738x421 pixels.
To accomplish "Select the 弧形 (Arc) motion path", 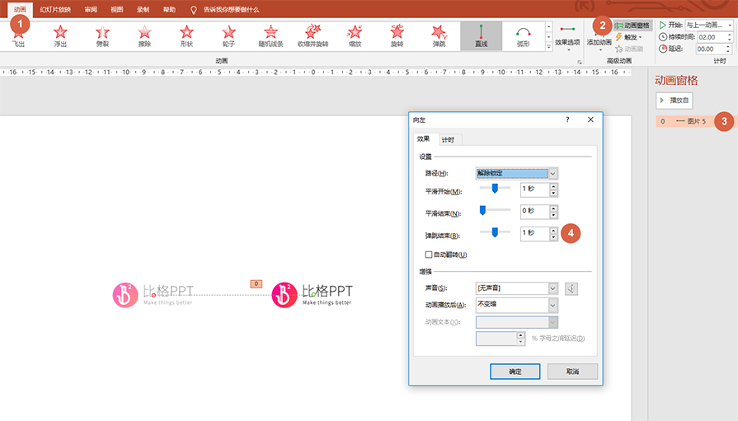I will [523, 36].
